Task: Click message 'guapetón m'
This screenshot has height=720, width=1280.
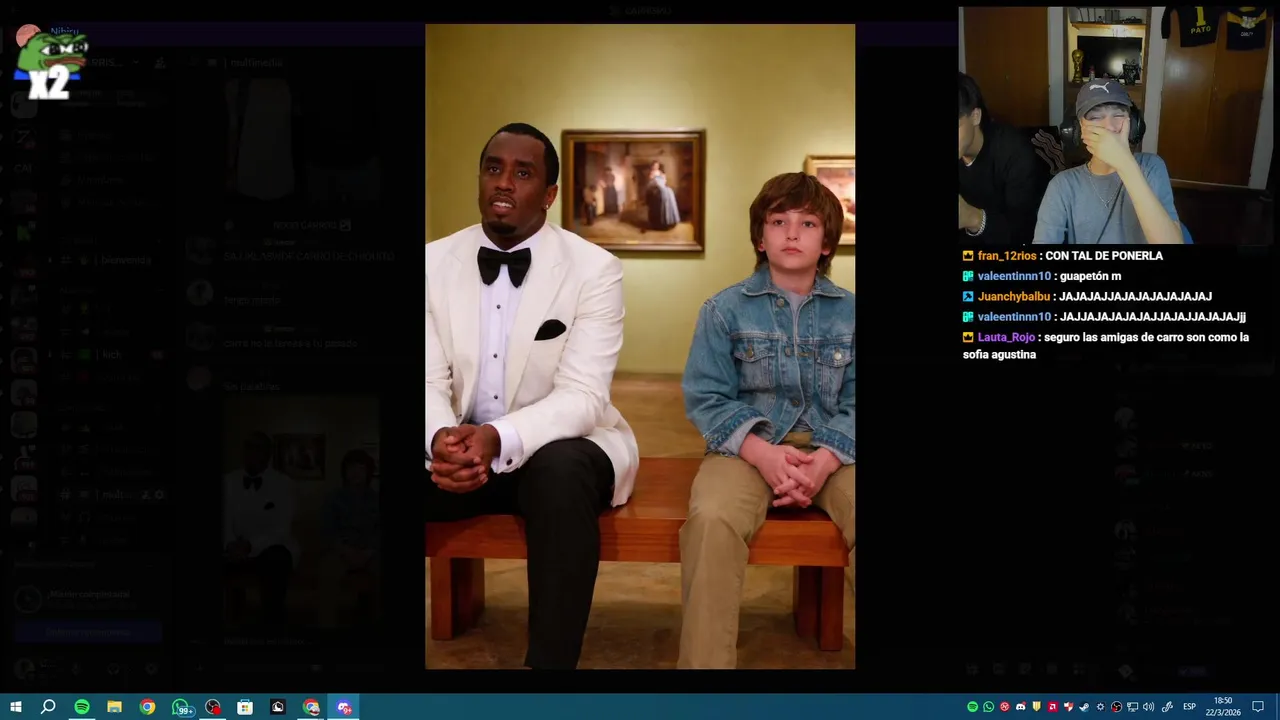Action: tap(1092, 277)
